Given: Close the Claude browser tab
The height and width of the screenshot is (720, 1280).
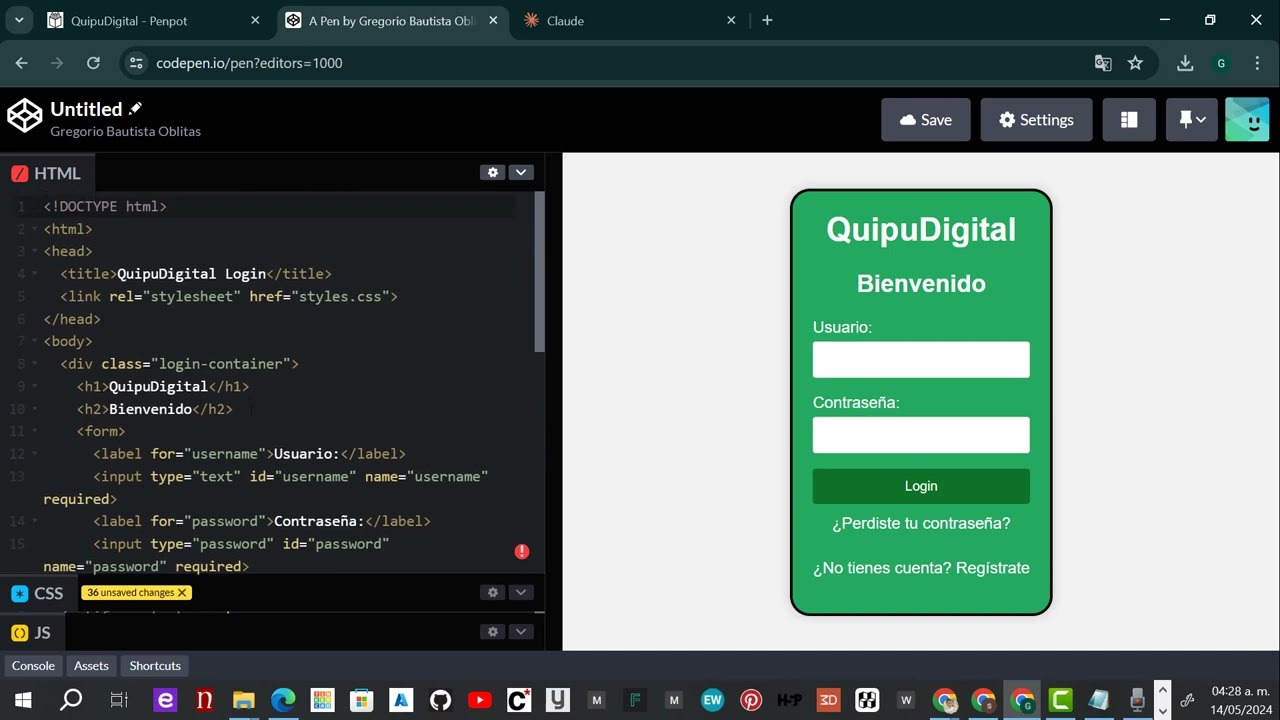Looking at the screenshot, I should point(731,20).
